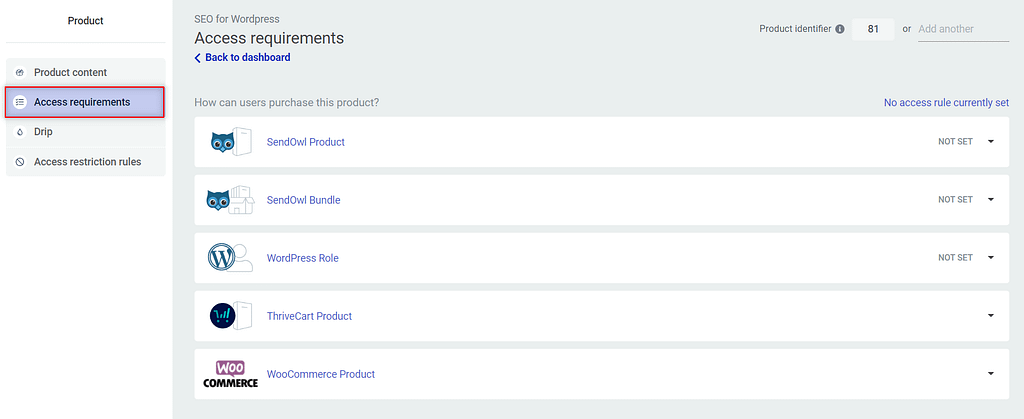Select Access requirements in sidebar

[x=85, y=102]
